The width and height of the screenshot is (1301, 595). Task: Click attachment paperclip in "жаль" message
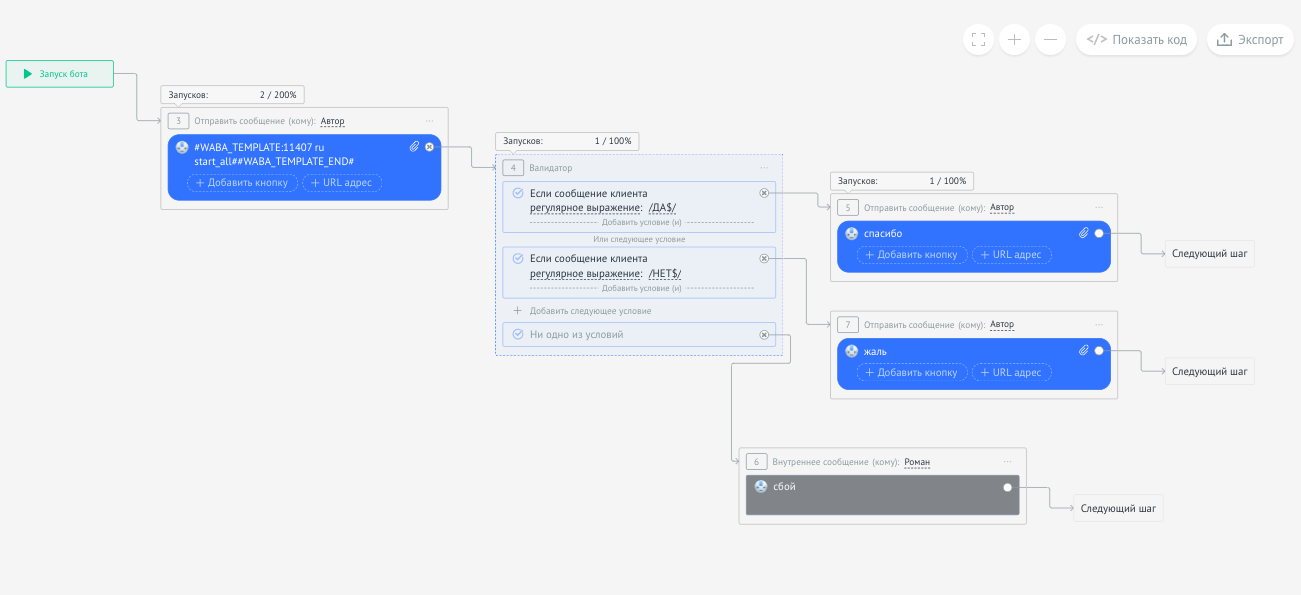pyautogui.click(x=1083, y=351)
